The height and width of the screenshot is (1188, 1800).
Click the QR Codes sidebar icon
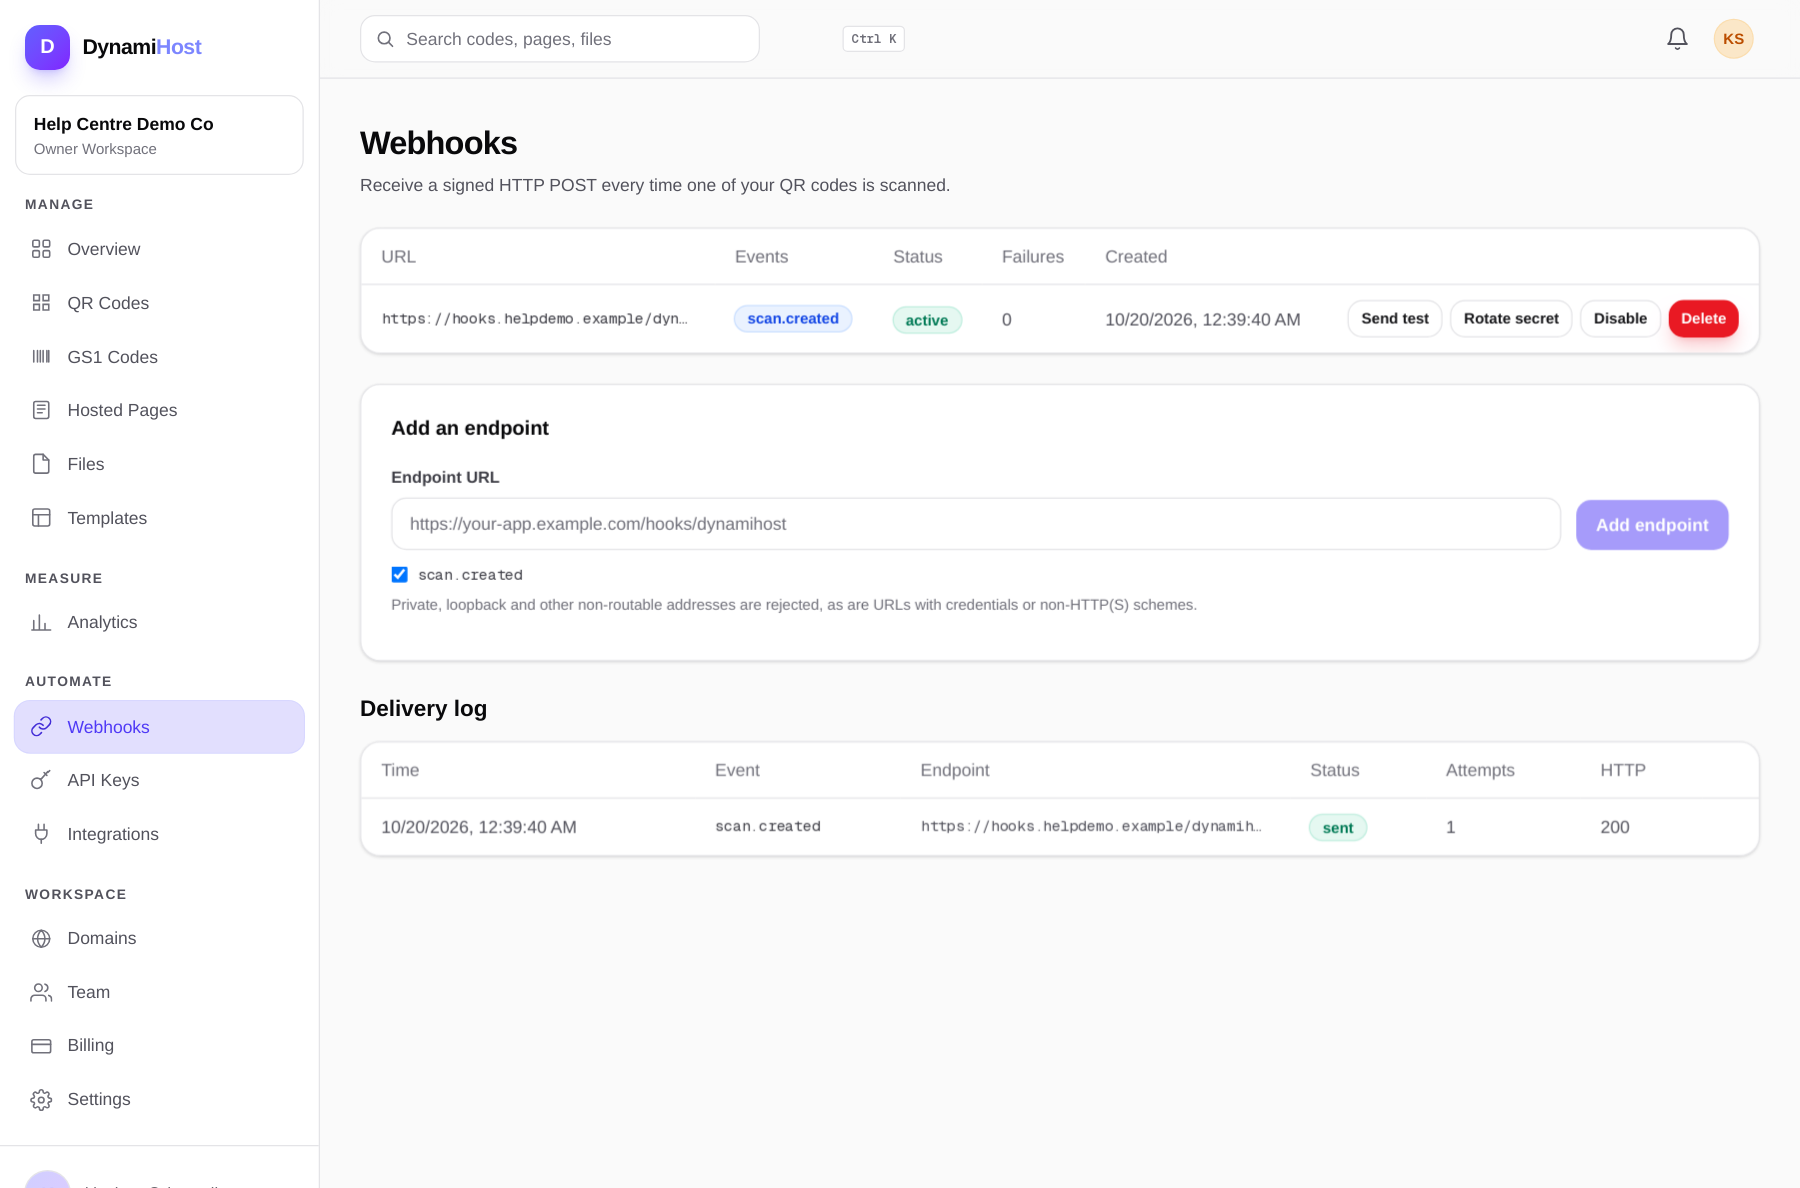[x=41, y=303]
